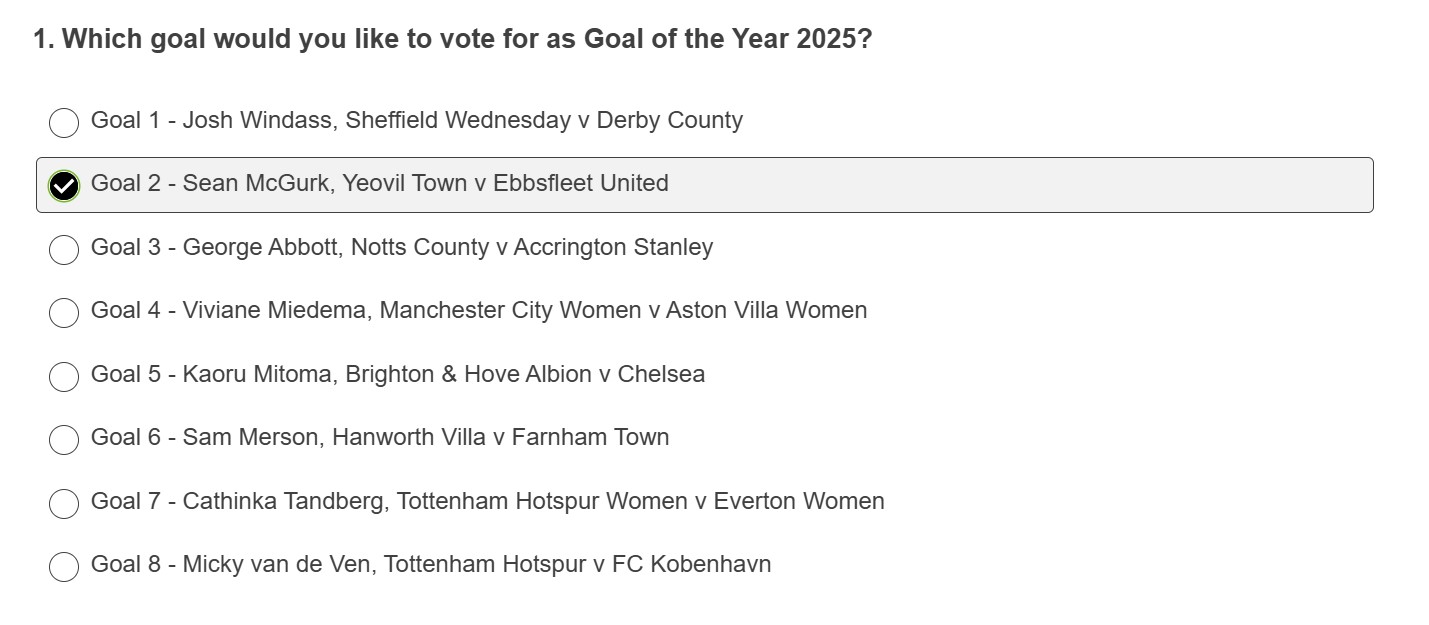Click the 'Goal 1 - Josh Windass' name text
The image size is (1429, 625).
pyautogui.click(x=213, y=121)
